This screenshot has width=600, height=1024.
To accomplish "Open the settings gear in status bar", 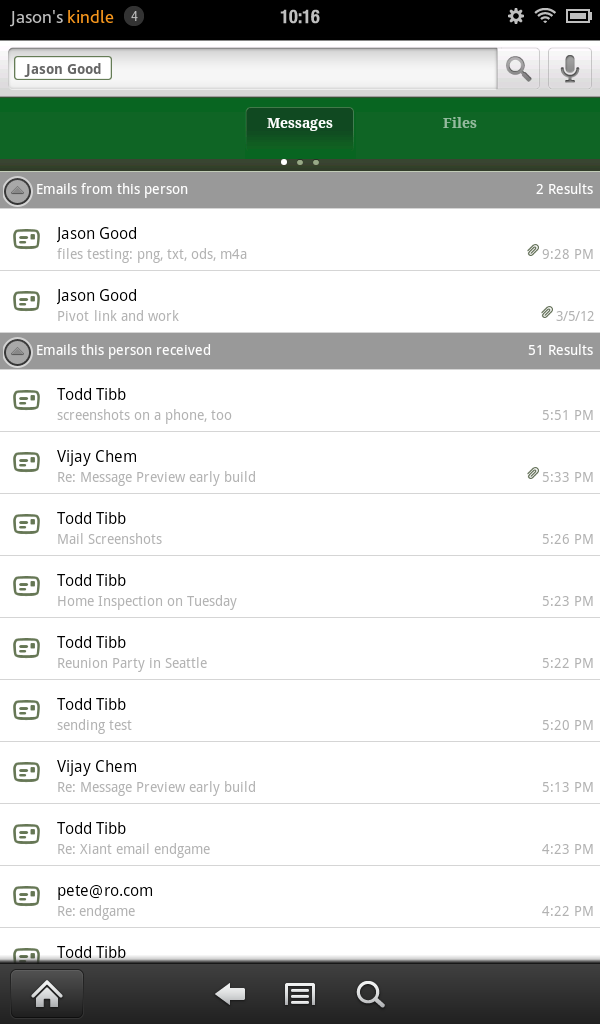I will [516, 16].
